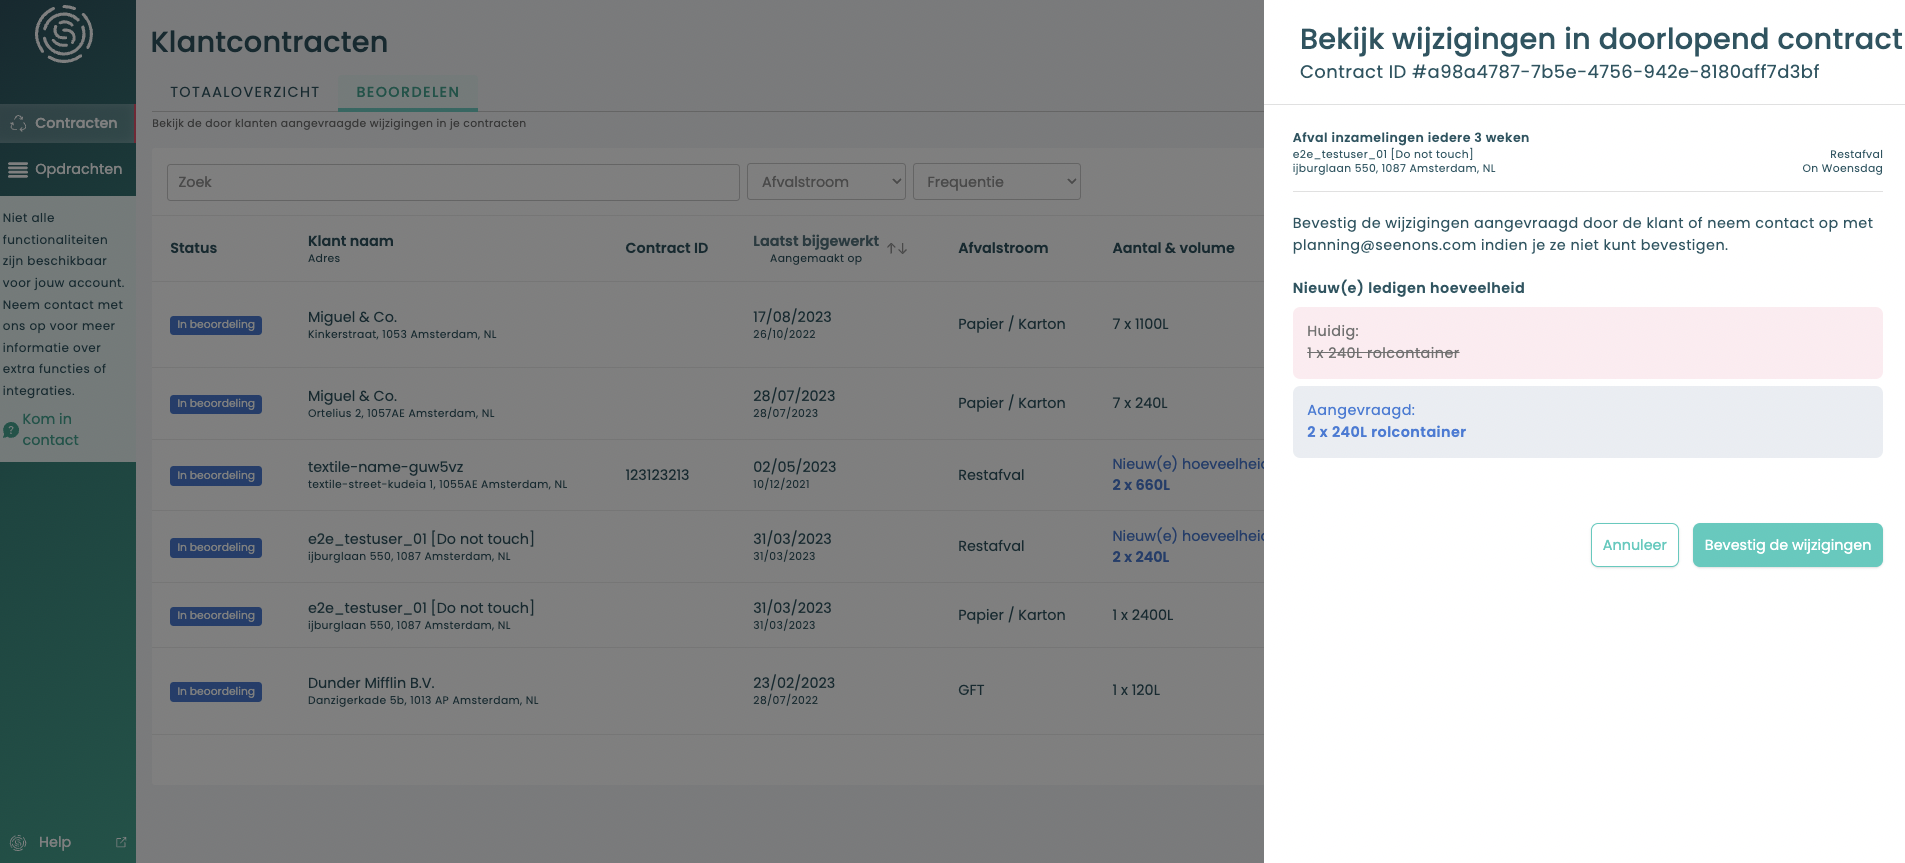Image resolution: width=1905 pixels, height=863 pixels.
Task: Open the textile-name-guw5vz contract row
Action: 708,475
